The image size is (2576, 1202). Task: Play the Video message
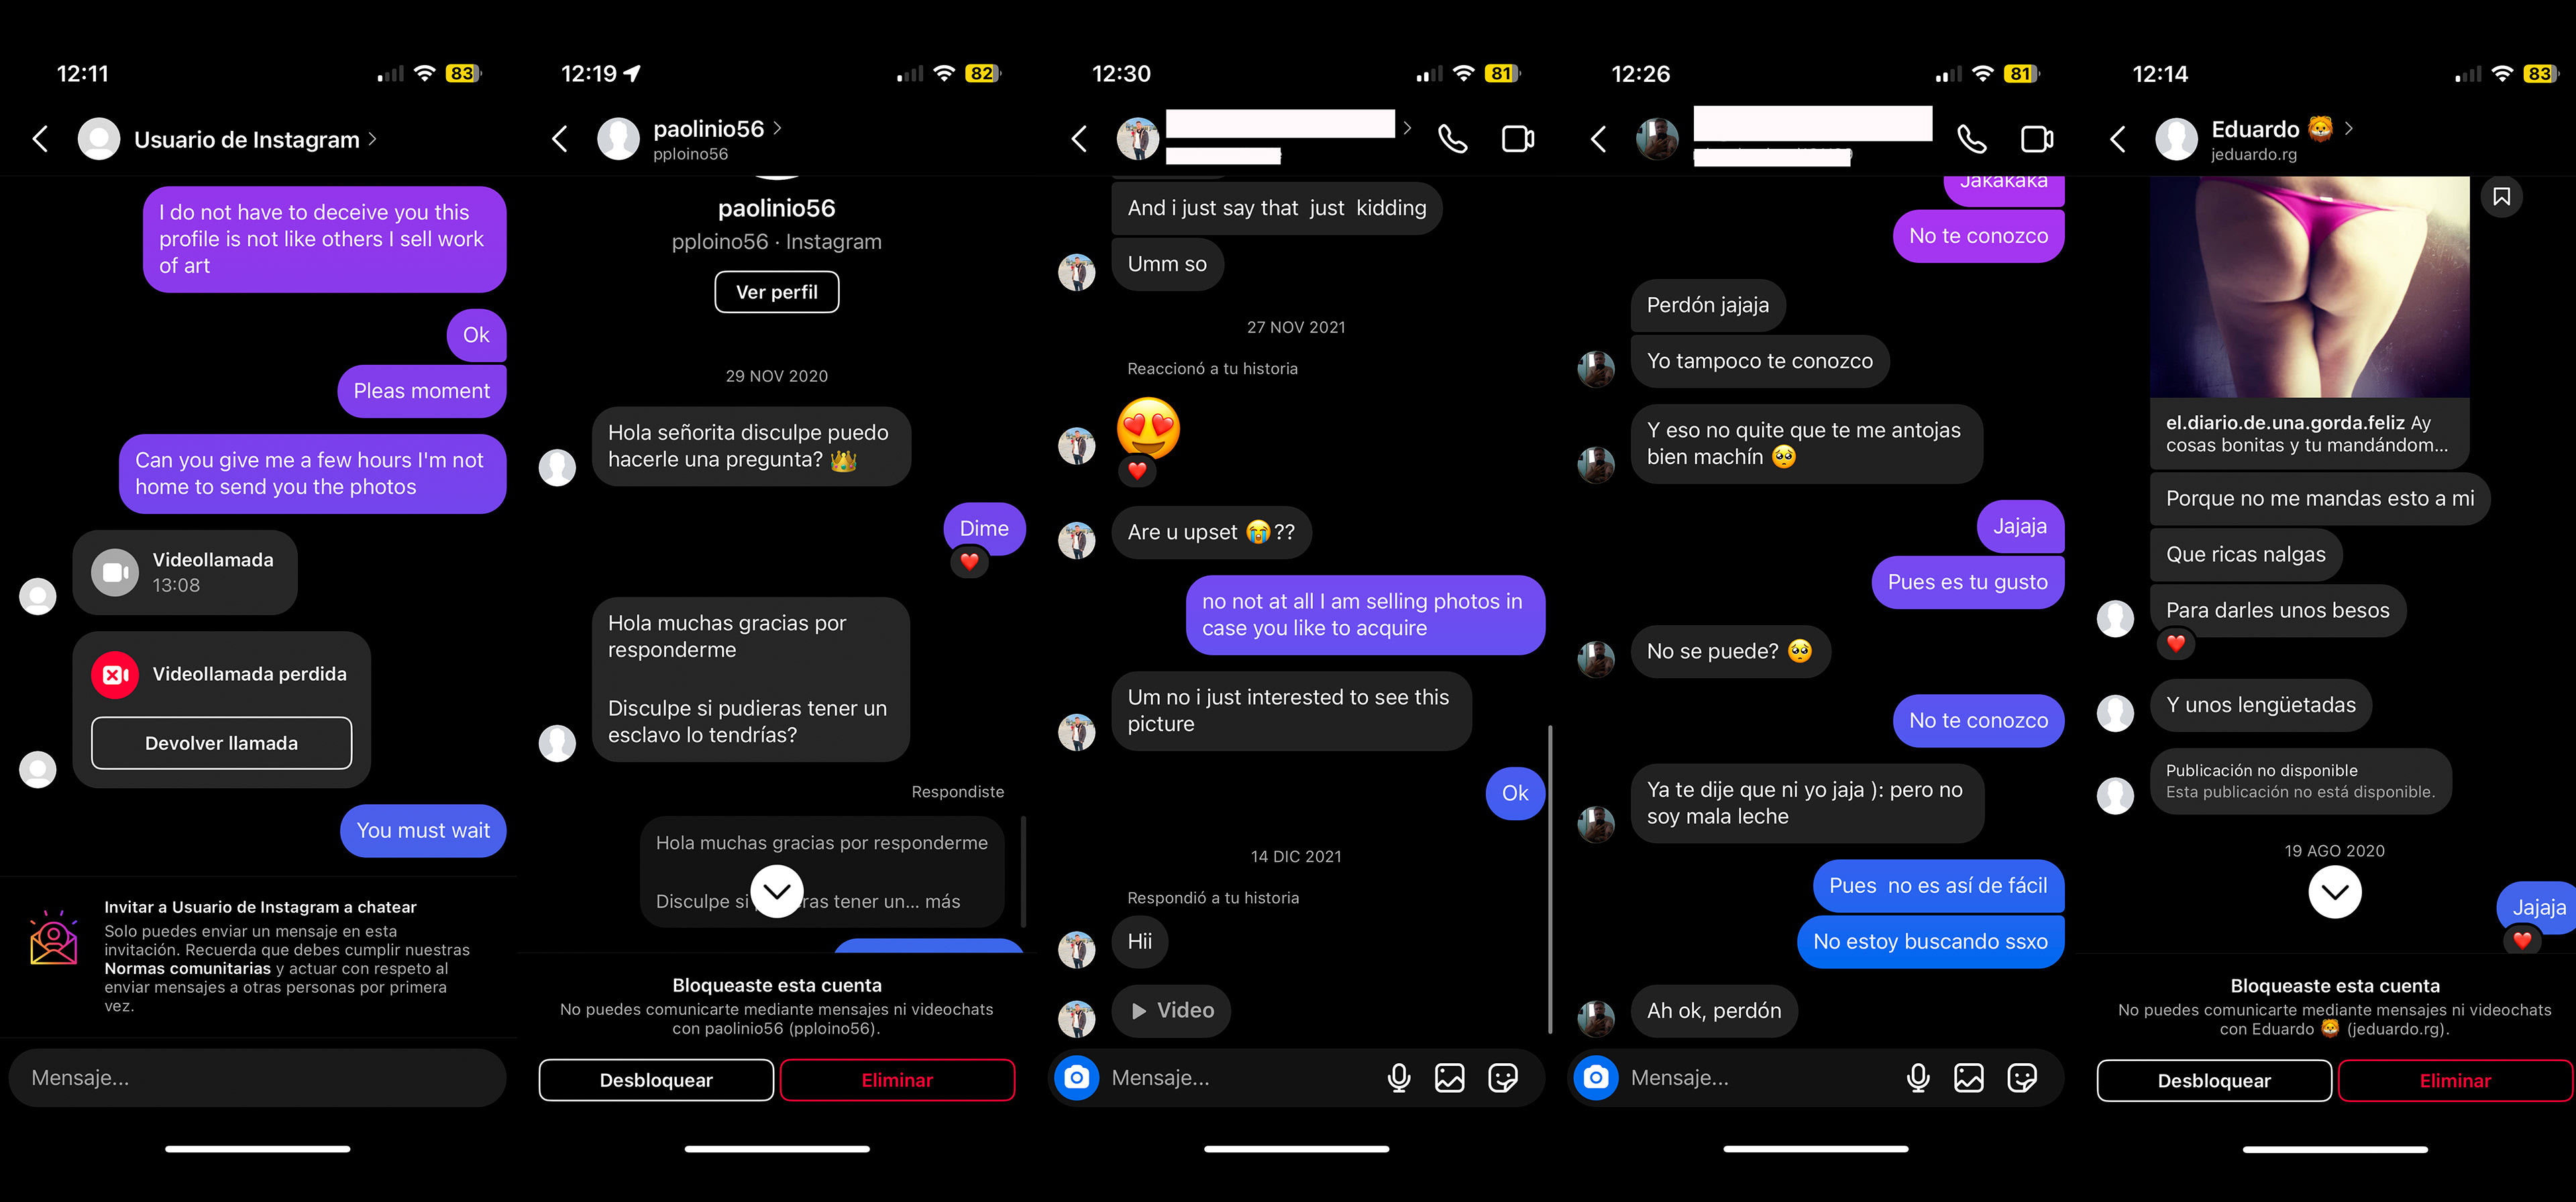[x=1171, y=1011]
